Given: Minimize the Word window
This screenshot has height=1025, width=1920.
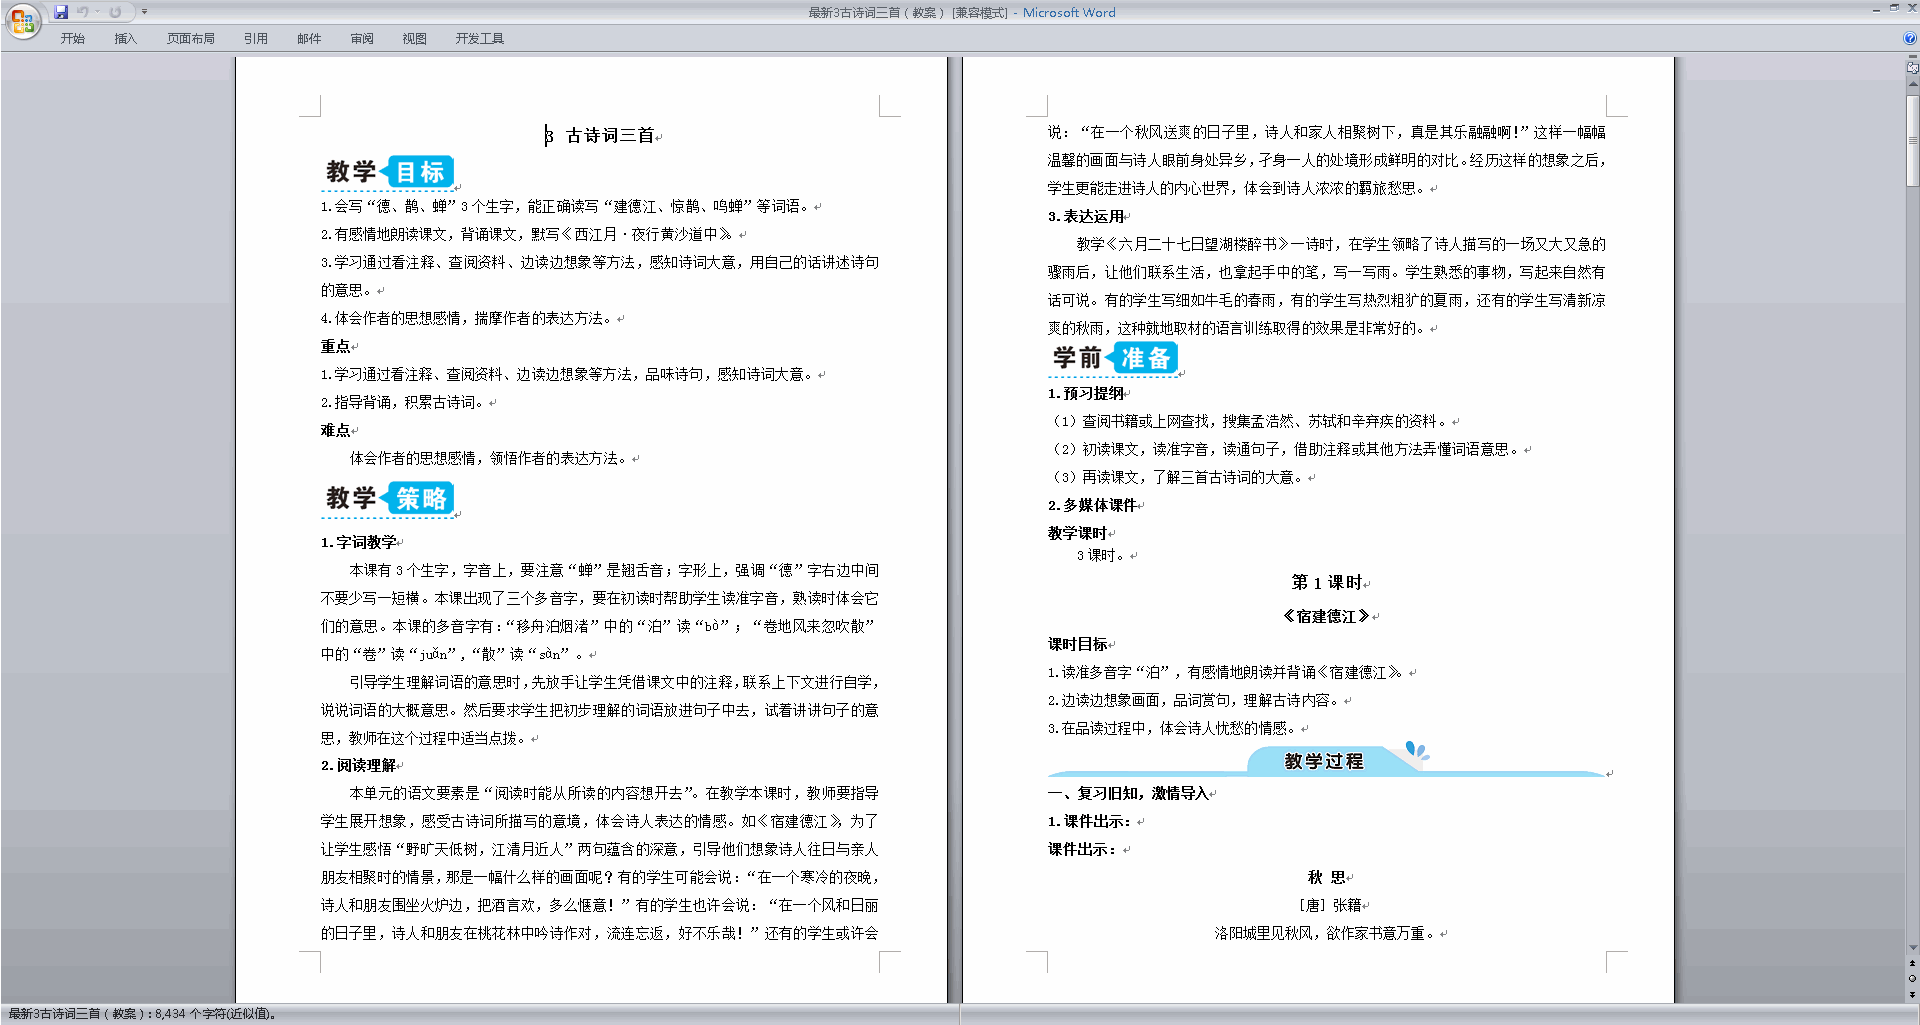Looking at the screenshot, I should pos(1876,8).
